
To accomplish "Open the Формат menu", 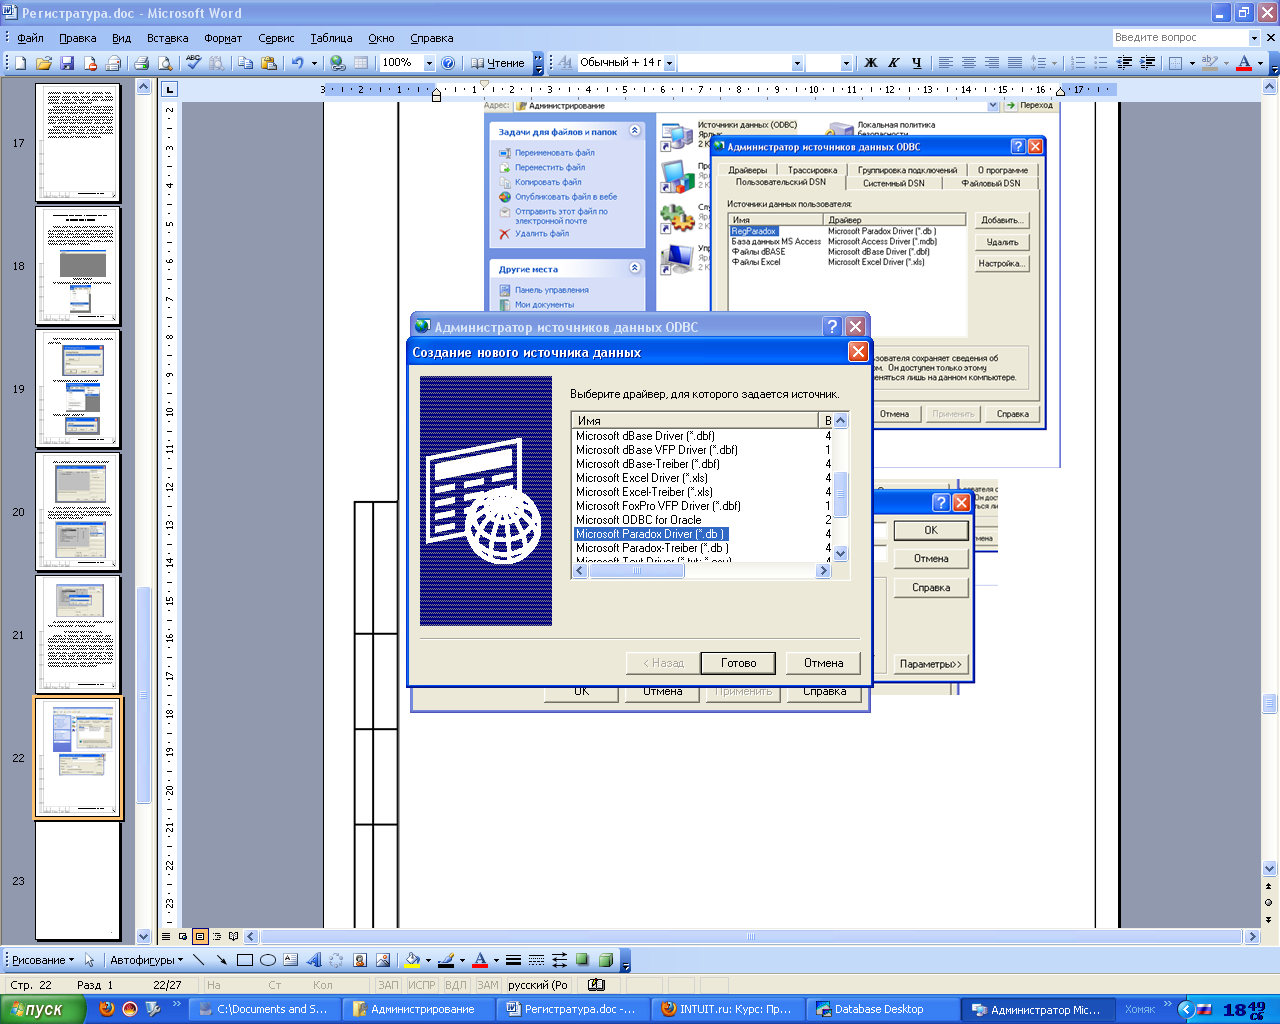I will coord(223,38).
